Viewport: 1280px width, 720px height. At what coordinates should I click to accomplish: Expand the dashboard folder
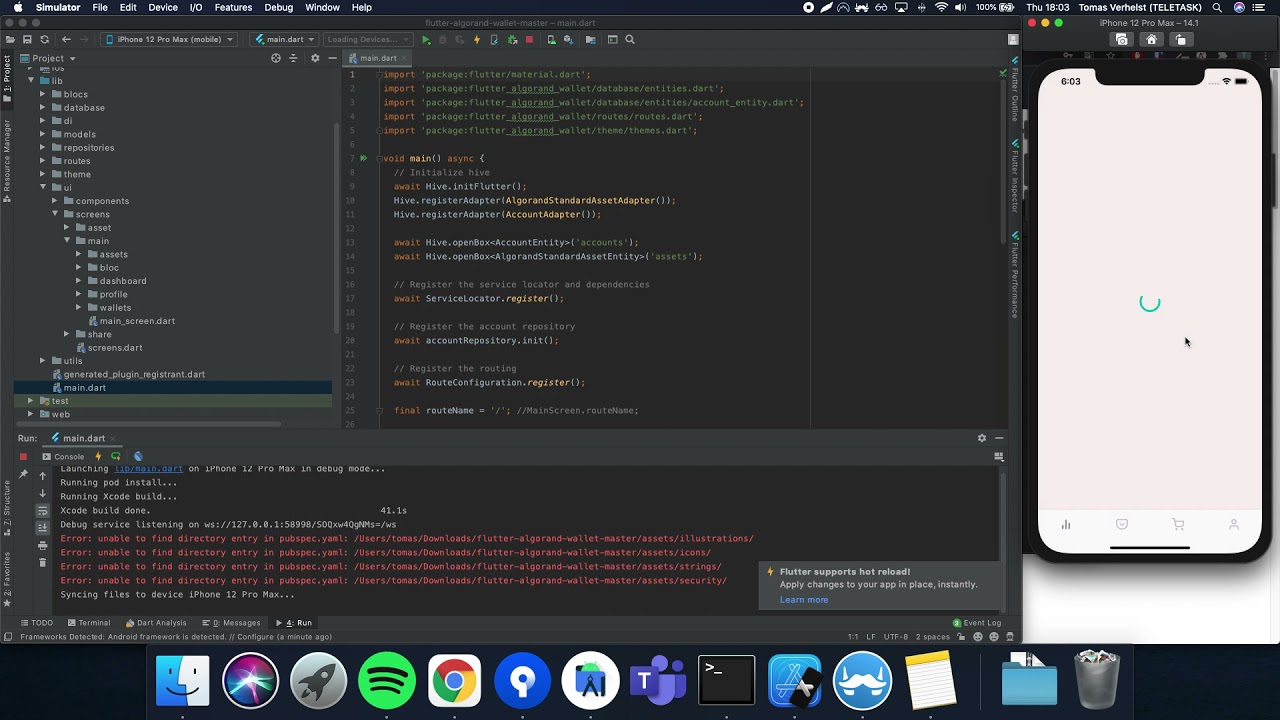click(79, 281)
